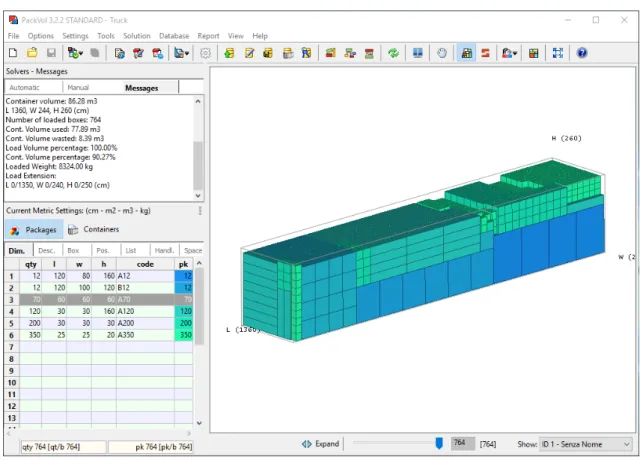Click the red box with blue circle icon
The height and width of the screenshot is (460, 640).
158,53
